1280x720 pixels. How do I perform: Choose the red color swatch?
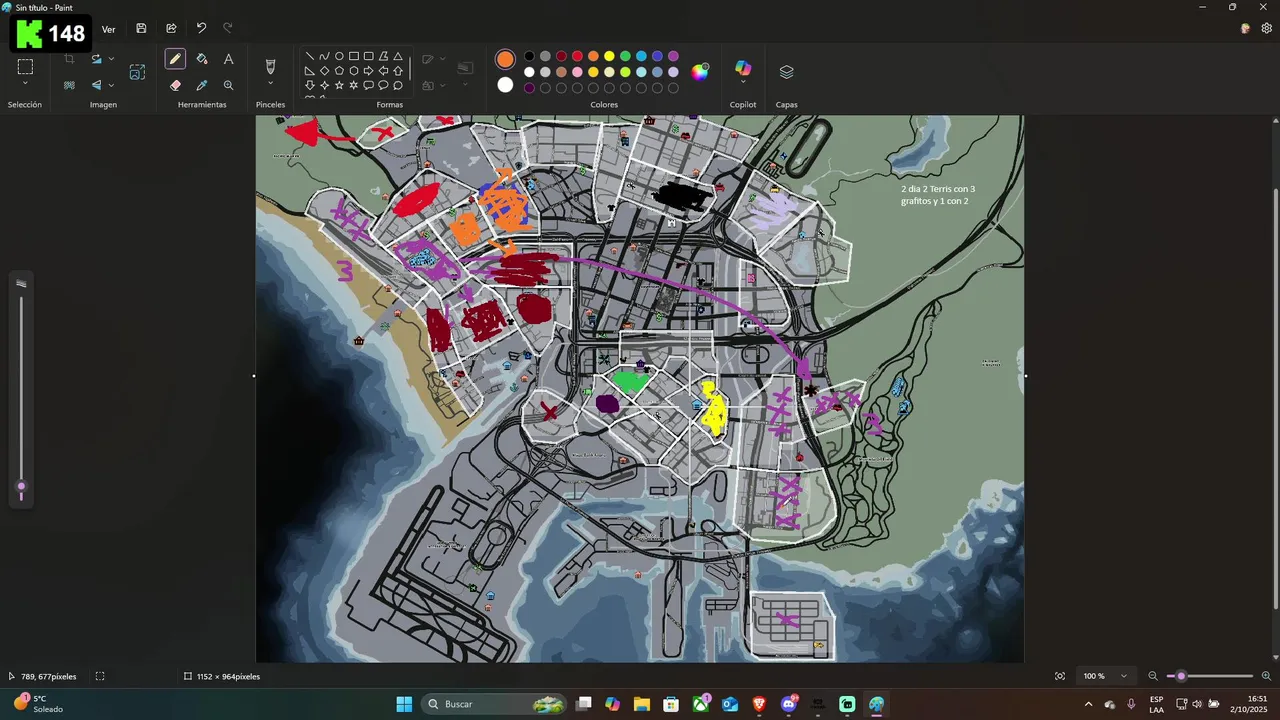pos(577,56)
